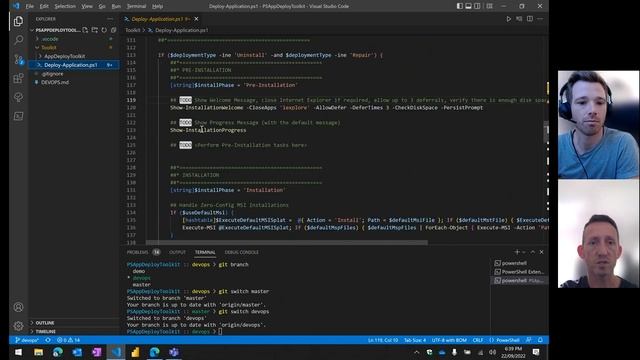Select the Terminal panel tab
Screen dimensions: 640x360
tap(205, 252)
